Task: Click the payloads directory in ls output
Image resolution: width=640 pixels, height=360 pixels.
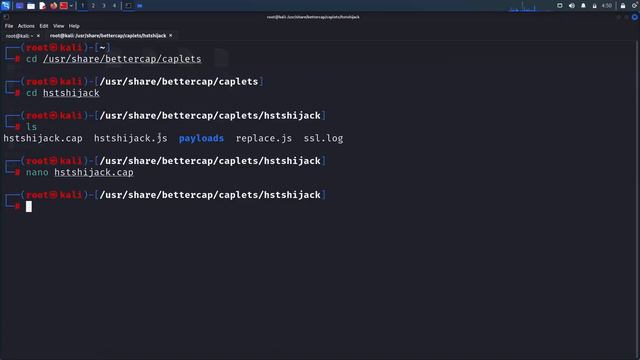Action: point(201,138)
